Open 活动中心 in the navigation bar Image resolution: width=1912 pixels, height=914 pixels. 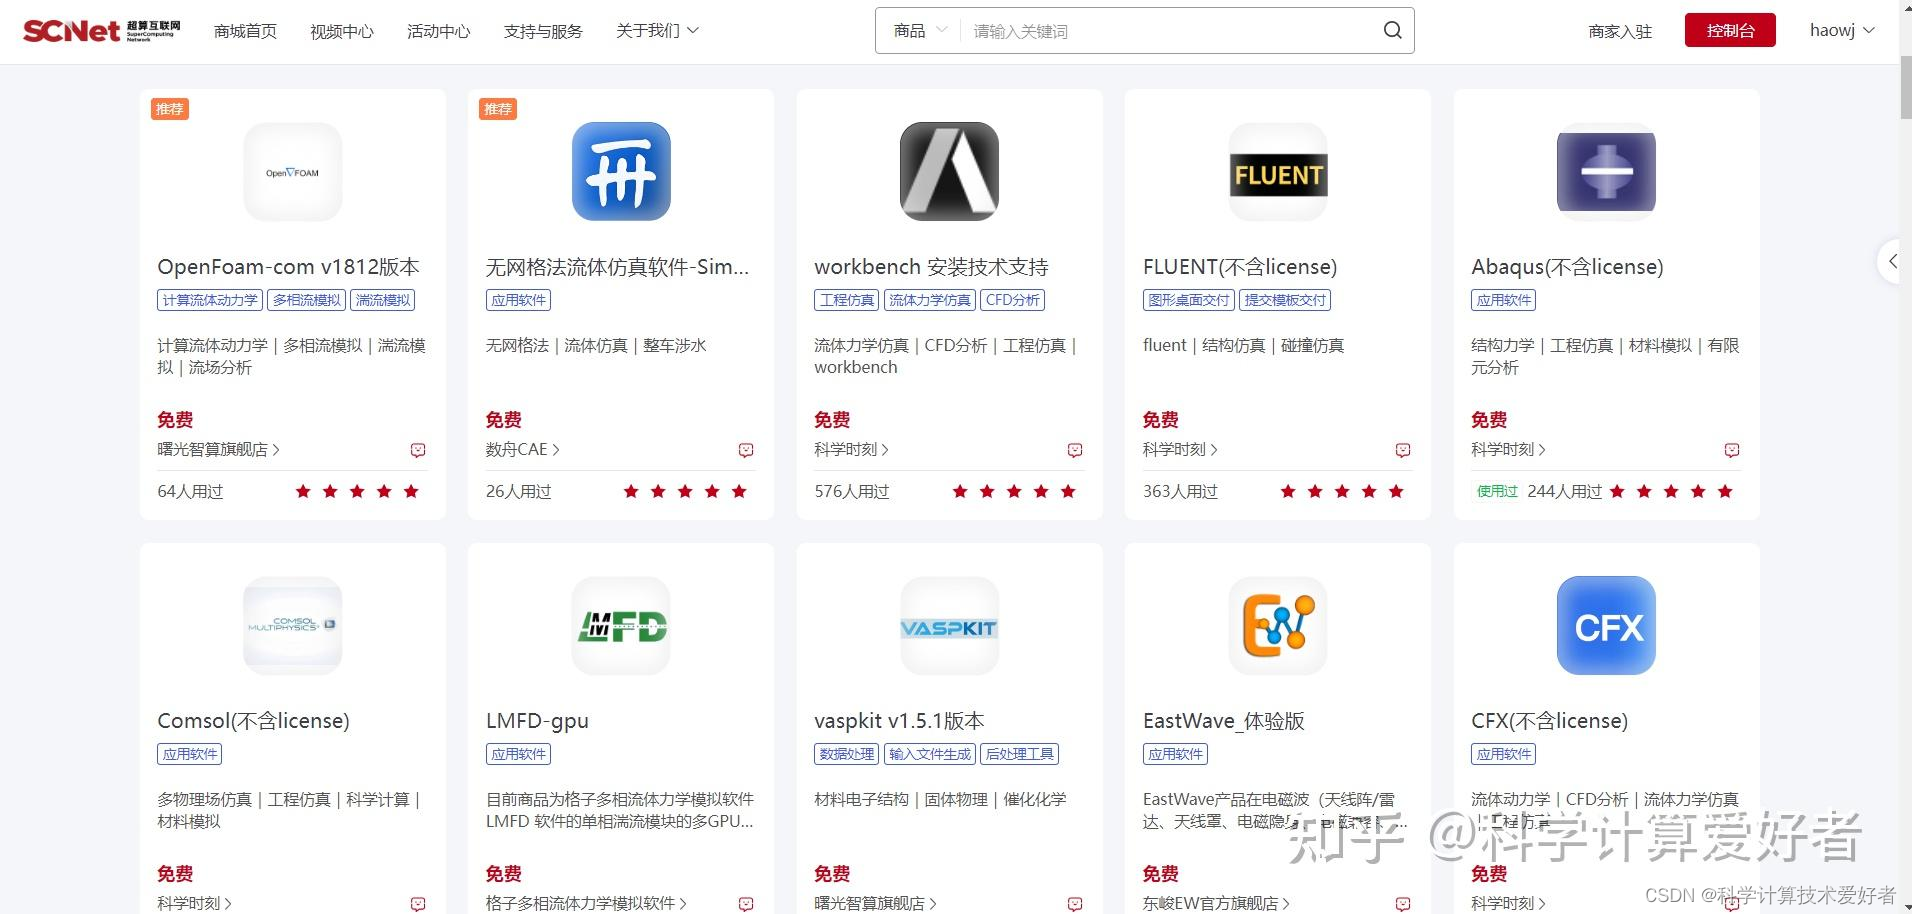[x=438, y=31]
